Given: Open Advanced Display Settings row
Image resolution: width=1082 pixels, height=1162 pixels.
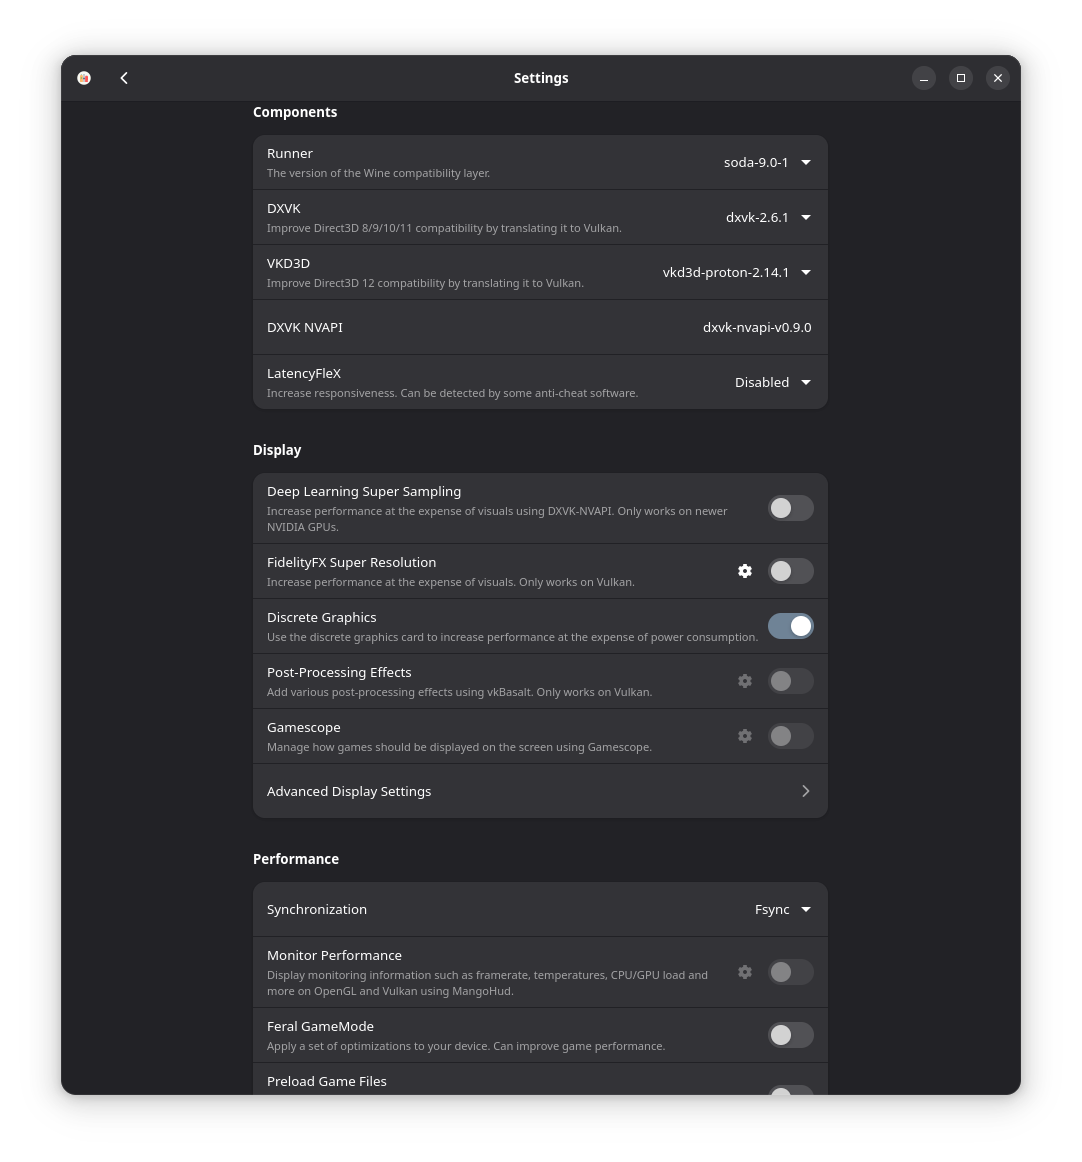Looking at the screenshot, I should click(540, 791).
